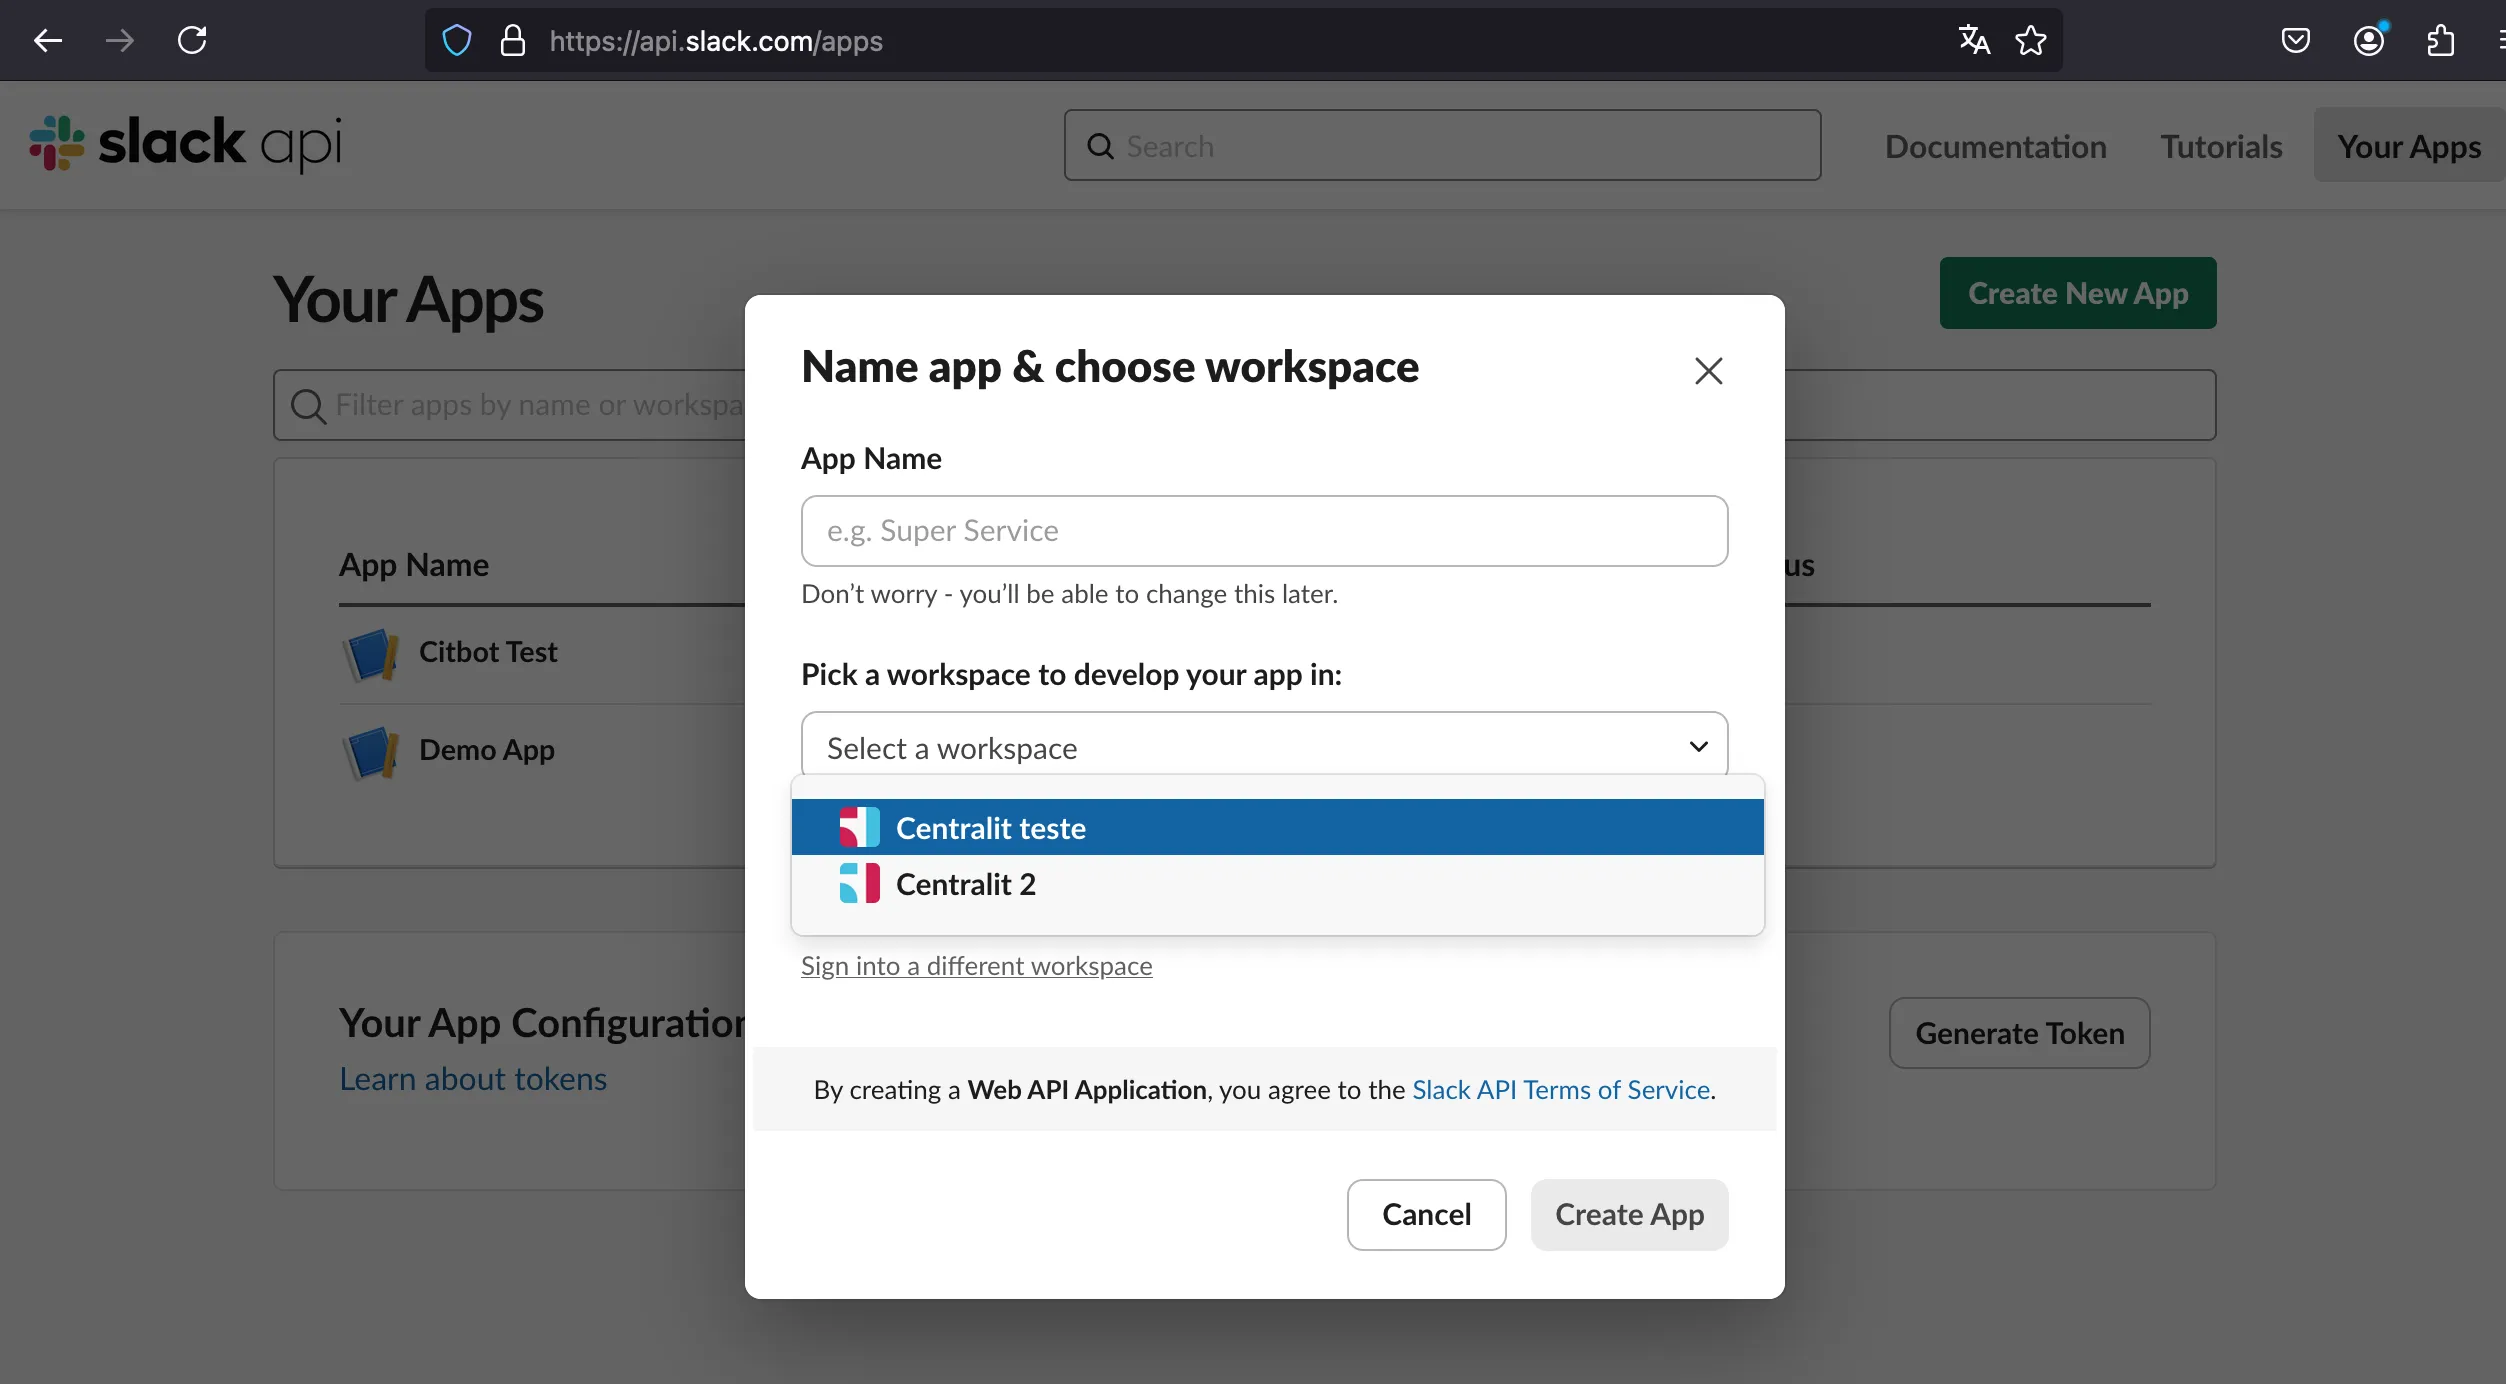Expand the Select a workspace dropdown
Screen dimensions: 2506x1384
click(1264, 747)
